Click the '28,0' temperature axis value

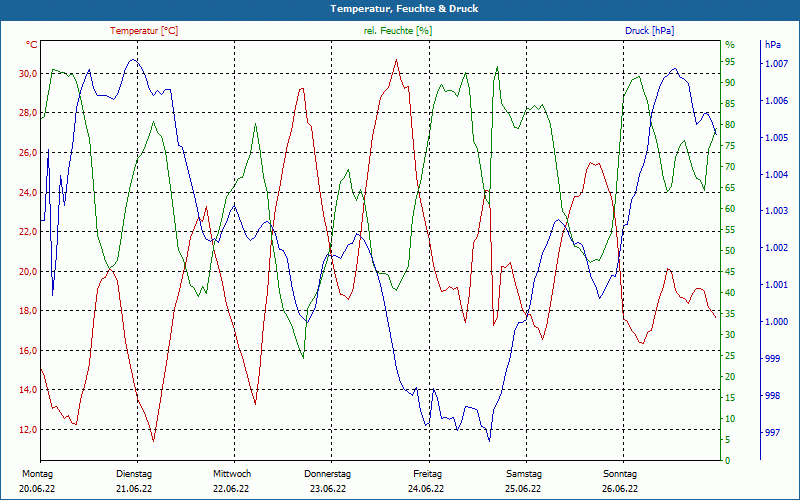coord(28,113)
